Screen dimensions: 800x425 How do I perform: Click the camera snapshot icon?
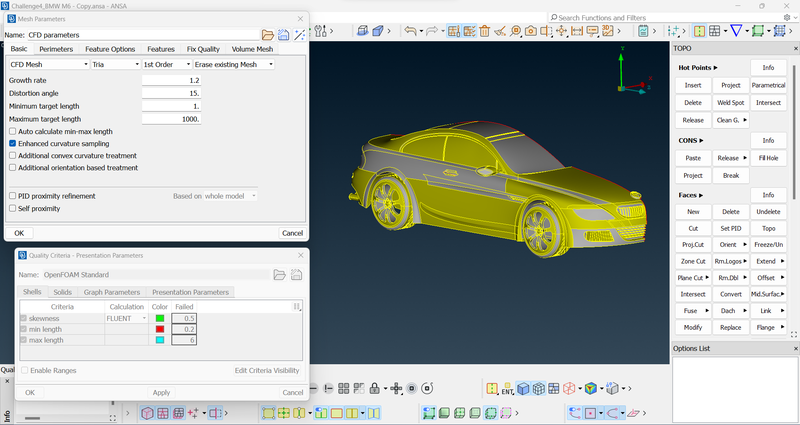click(x=531, y=31)
